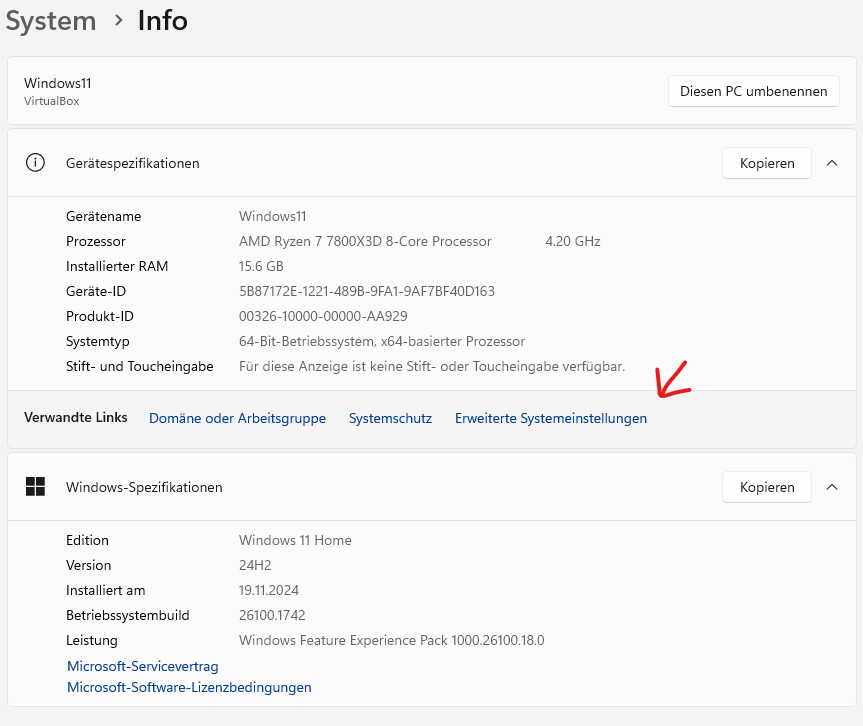Click the Leistung label
This screenshot has height=726, width=863.
pyautogui.click(x=92, y=641)
